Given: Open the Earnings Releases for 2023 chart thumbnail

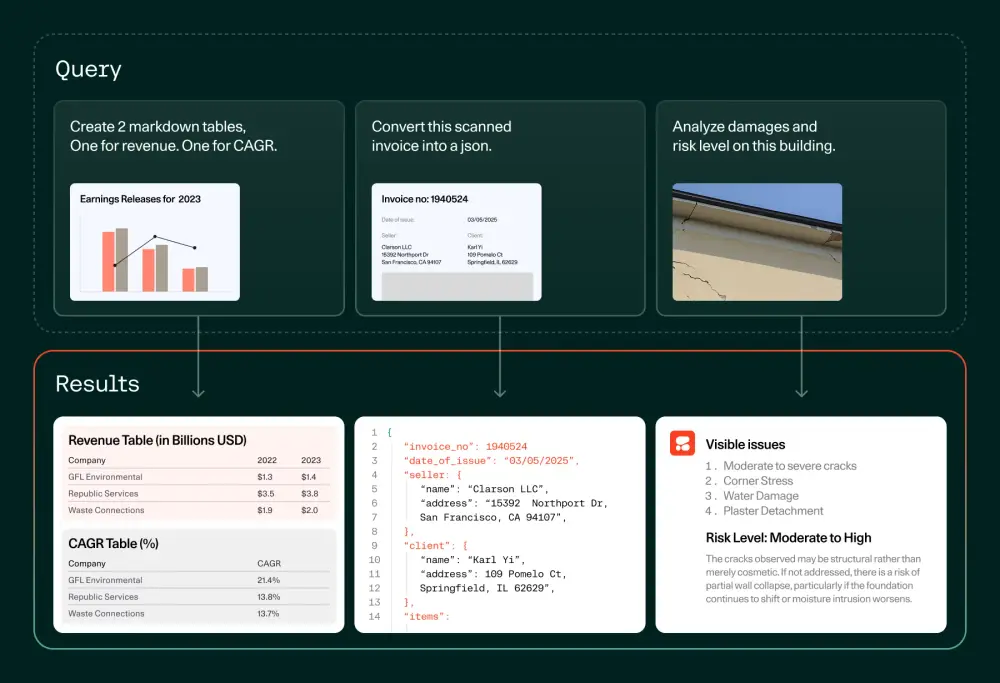Looking at the screenshot, I should (x=155, y=241).
